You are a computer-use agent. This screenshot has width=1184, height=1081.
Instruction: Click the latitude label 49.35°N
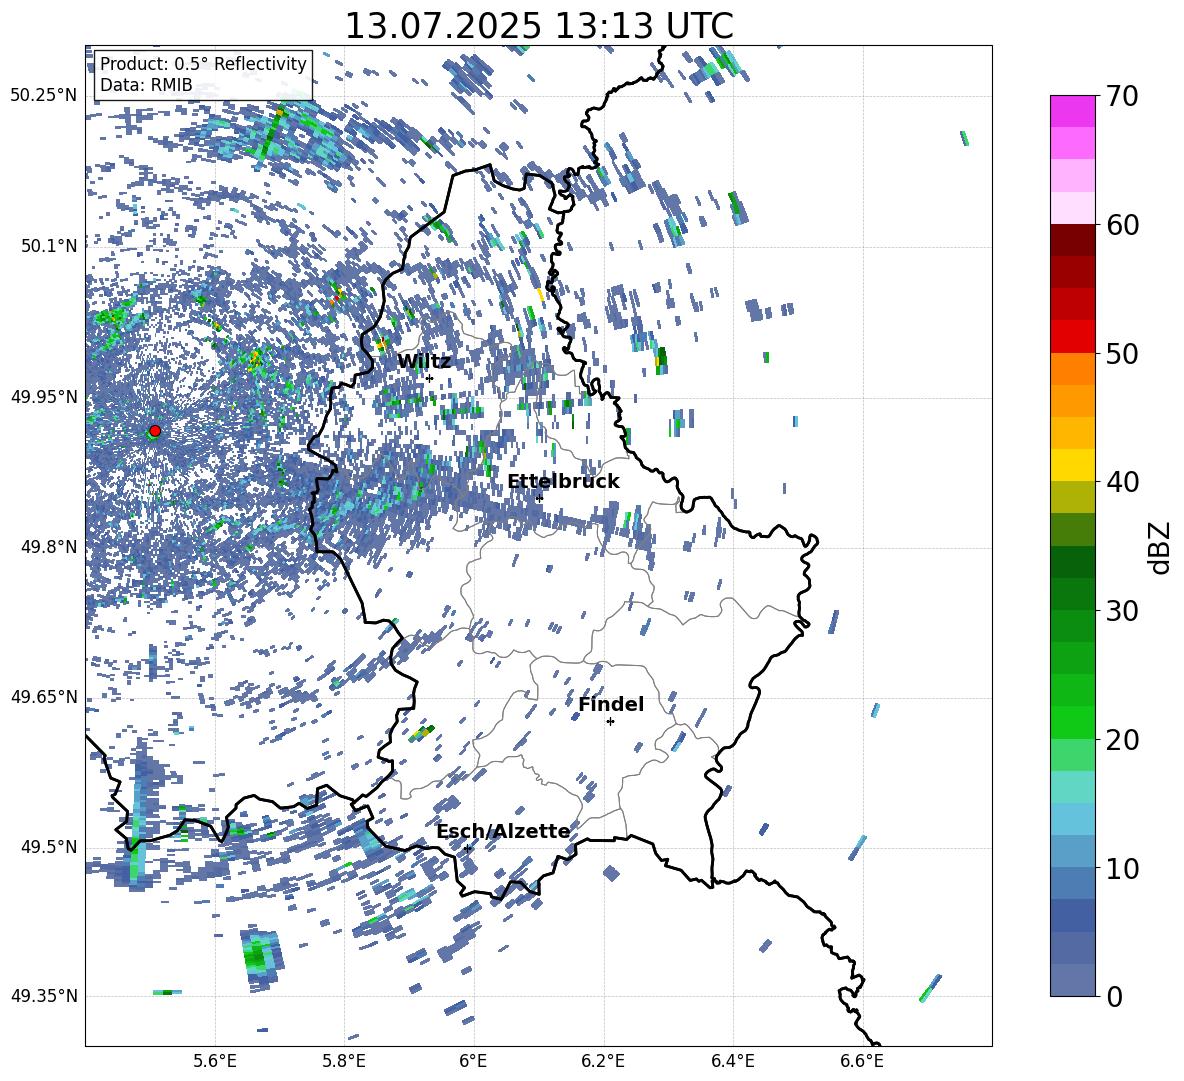coord(44,996)
